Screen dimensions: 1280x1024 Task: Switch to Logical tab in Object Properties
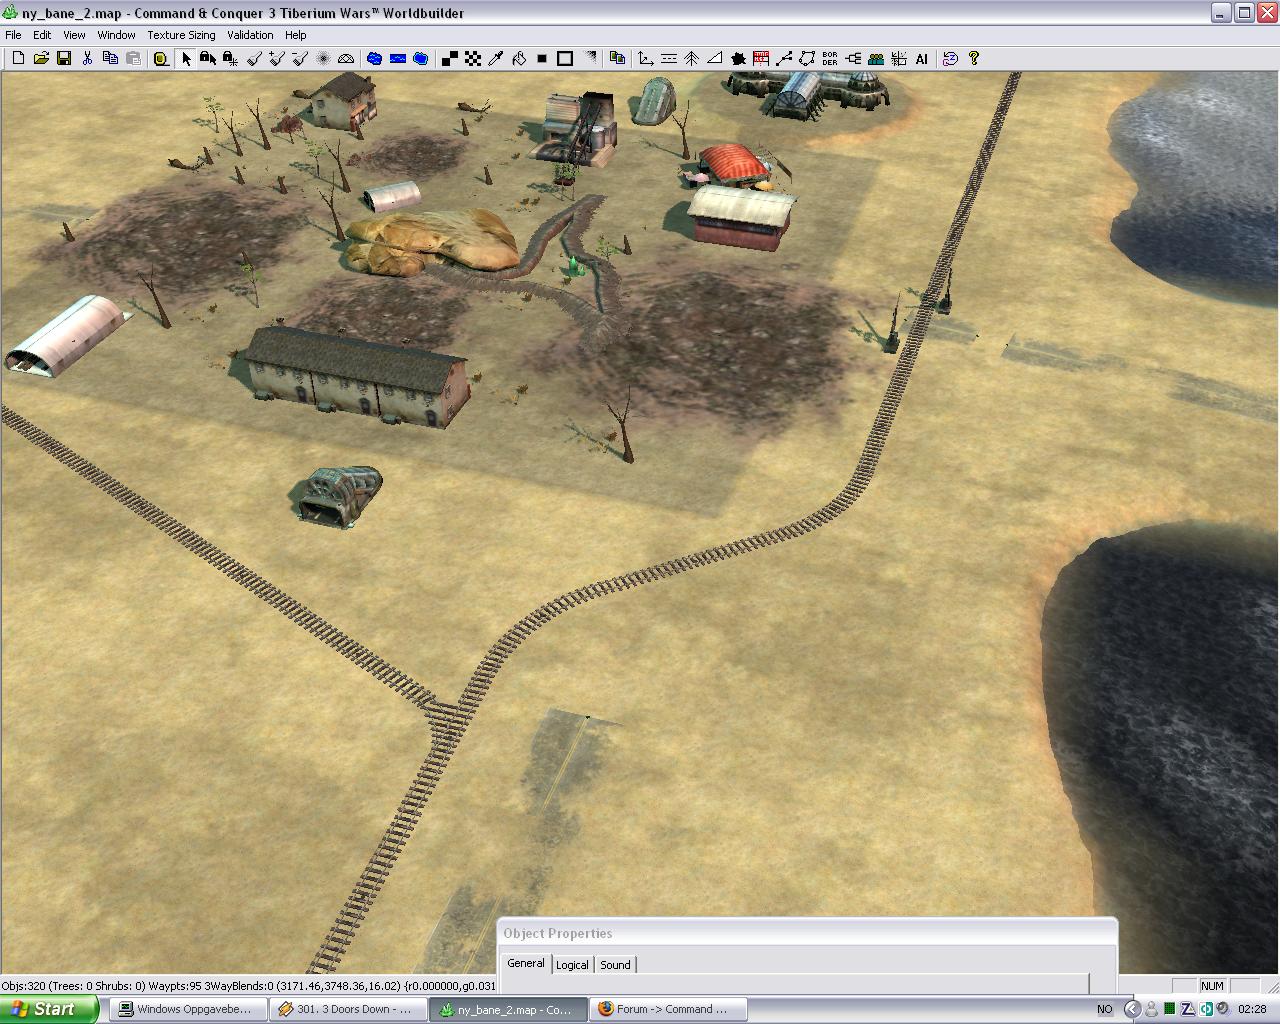[572, 965]
